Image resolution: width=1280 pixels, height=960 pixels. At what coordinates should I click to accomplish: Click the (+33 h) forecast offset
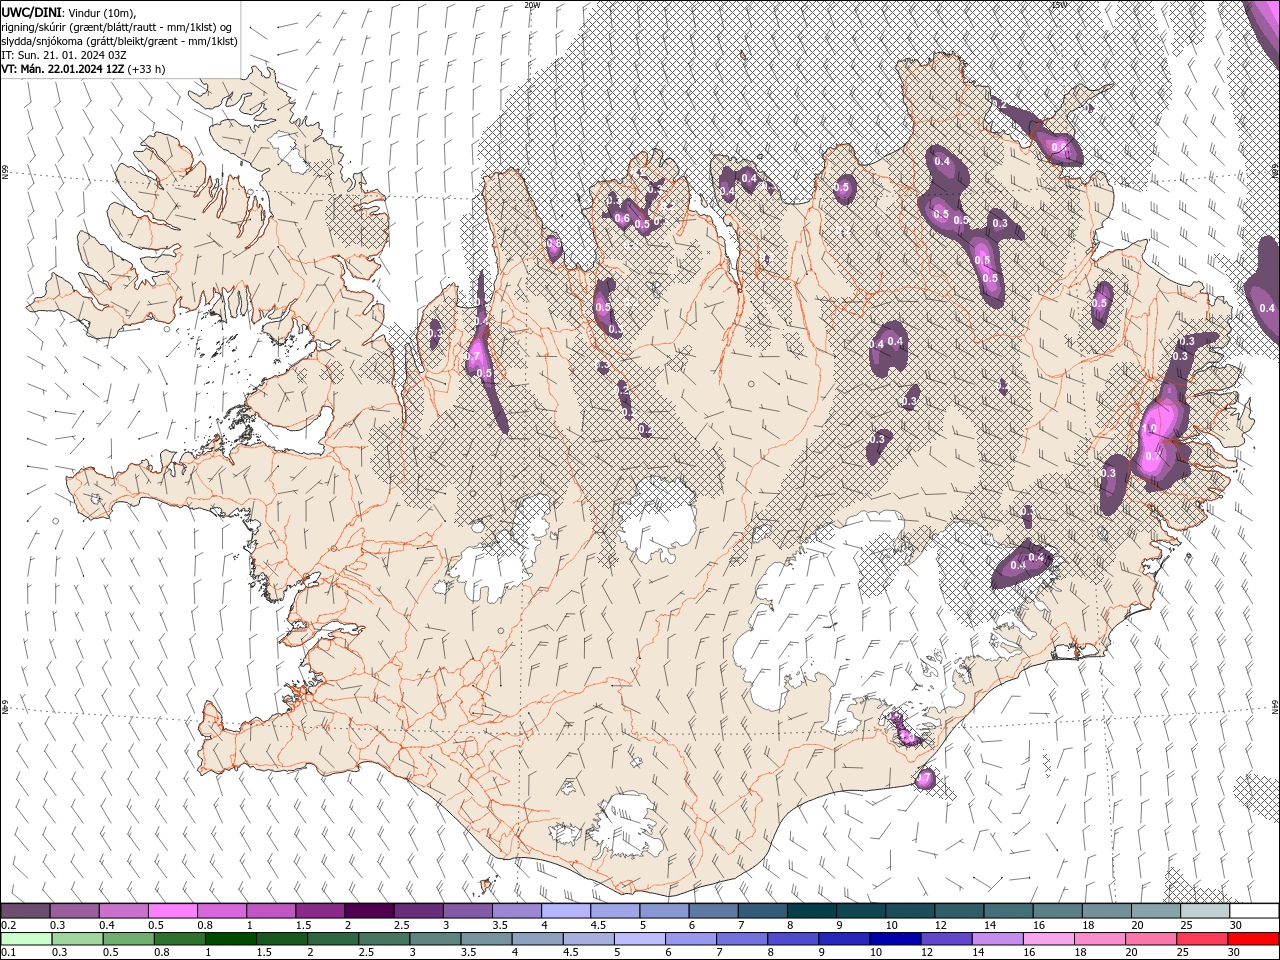pos(146,69)
